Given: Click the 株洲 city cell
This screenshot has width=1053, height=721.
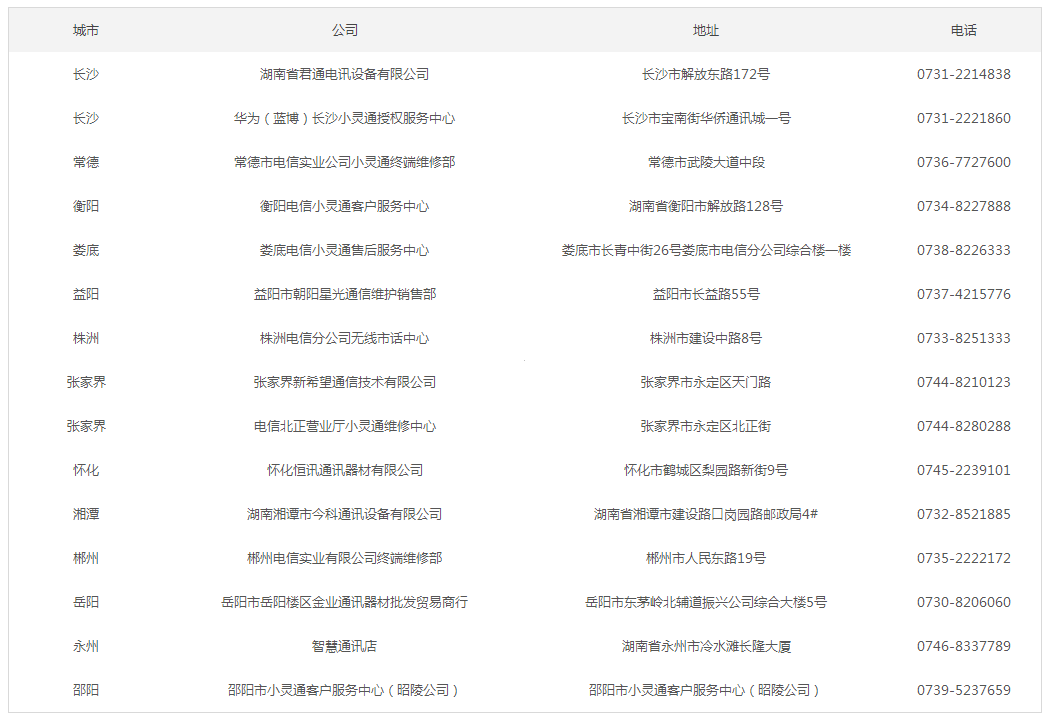Looking at the screenshot, I should point(86,338).
